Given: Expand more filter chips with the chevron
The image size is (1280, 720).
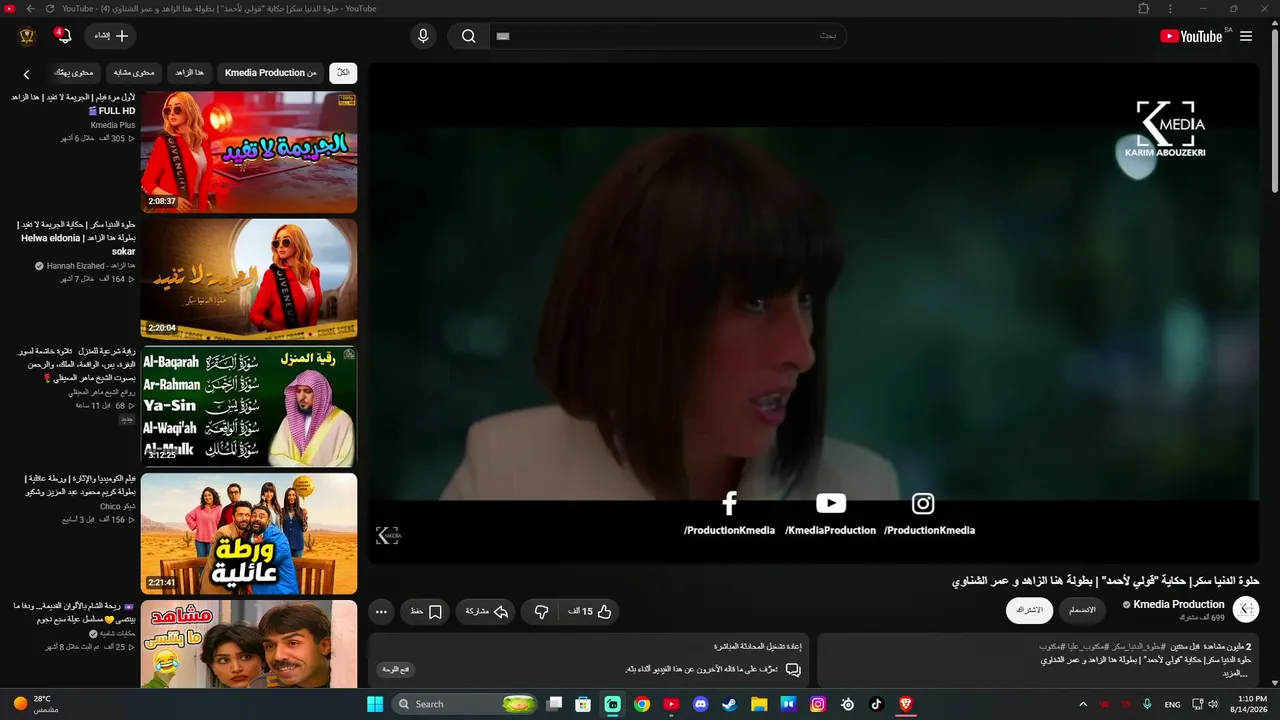Looking at the screenshot, I should pos(27,74).
